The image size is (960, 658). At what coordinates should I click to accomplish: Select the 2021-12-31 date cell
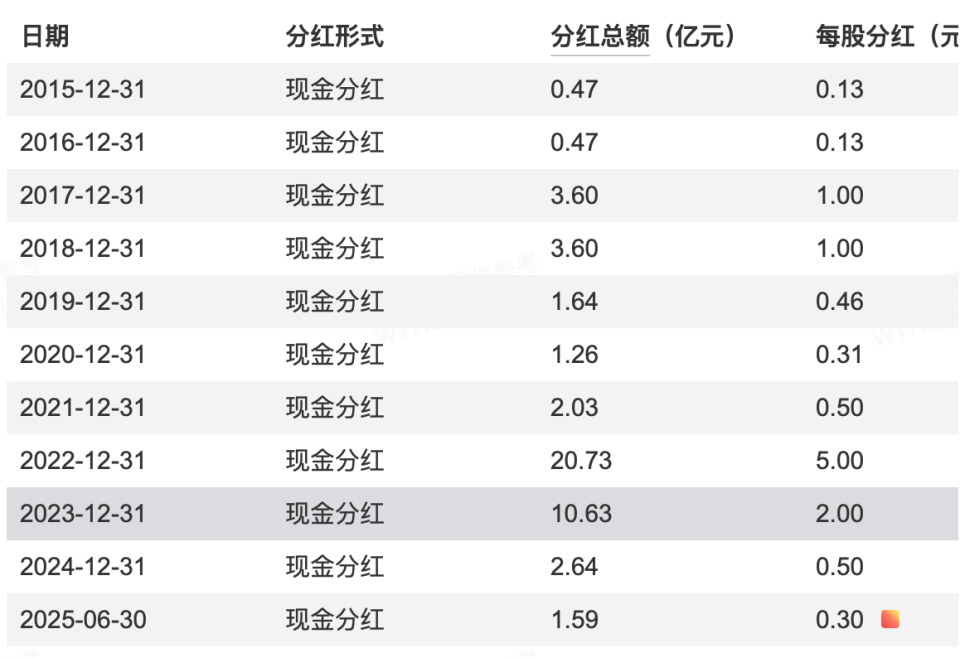tap(83, 407)
